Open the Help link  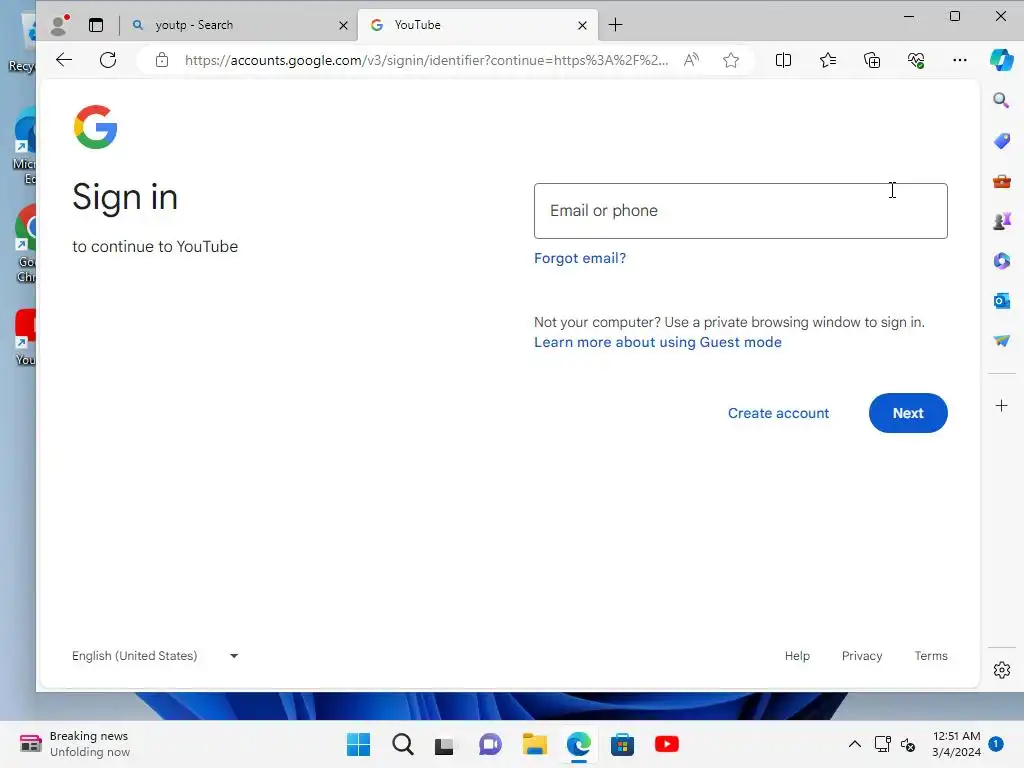click(797, 656)
